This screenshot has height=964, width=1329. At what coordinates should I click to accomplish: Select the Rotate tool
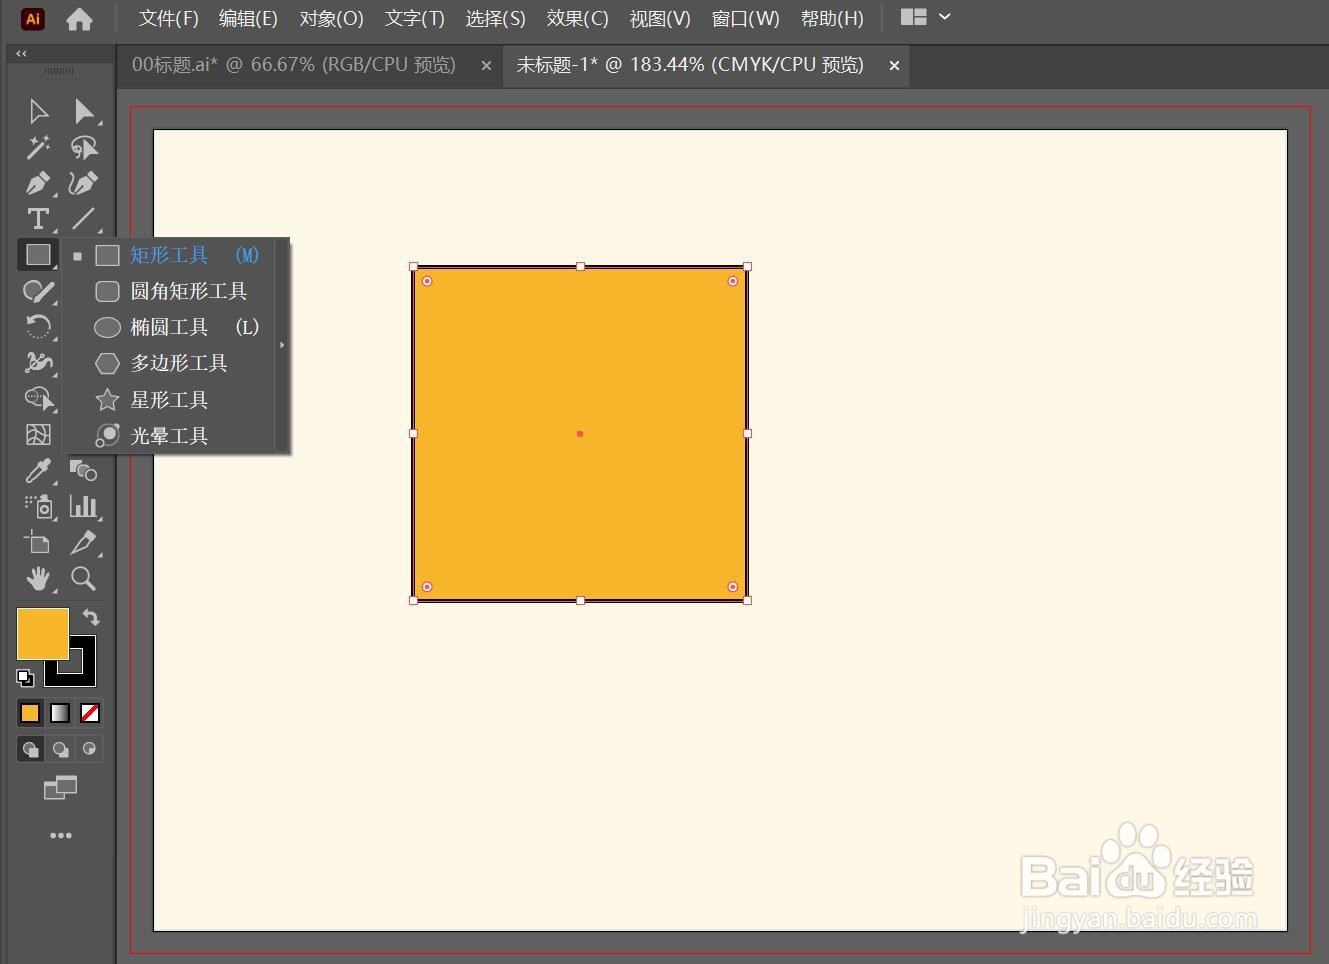pyautogui.click(x=38, y=327)
